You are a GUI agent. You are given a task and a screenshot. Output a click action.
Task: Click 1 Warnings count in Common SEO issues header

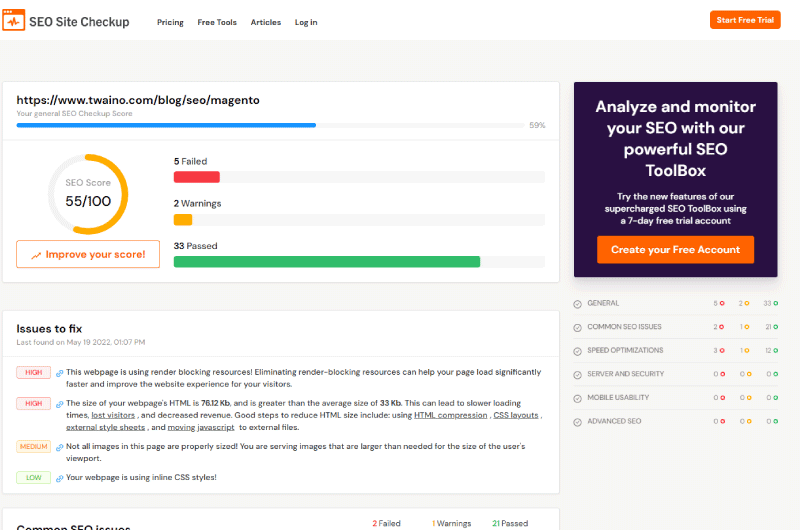click(x=452, y=523)
